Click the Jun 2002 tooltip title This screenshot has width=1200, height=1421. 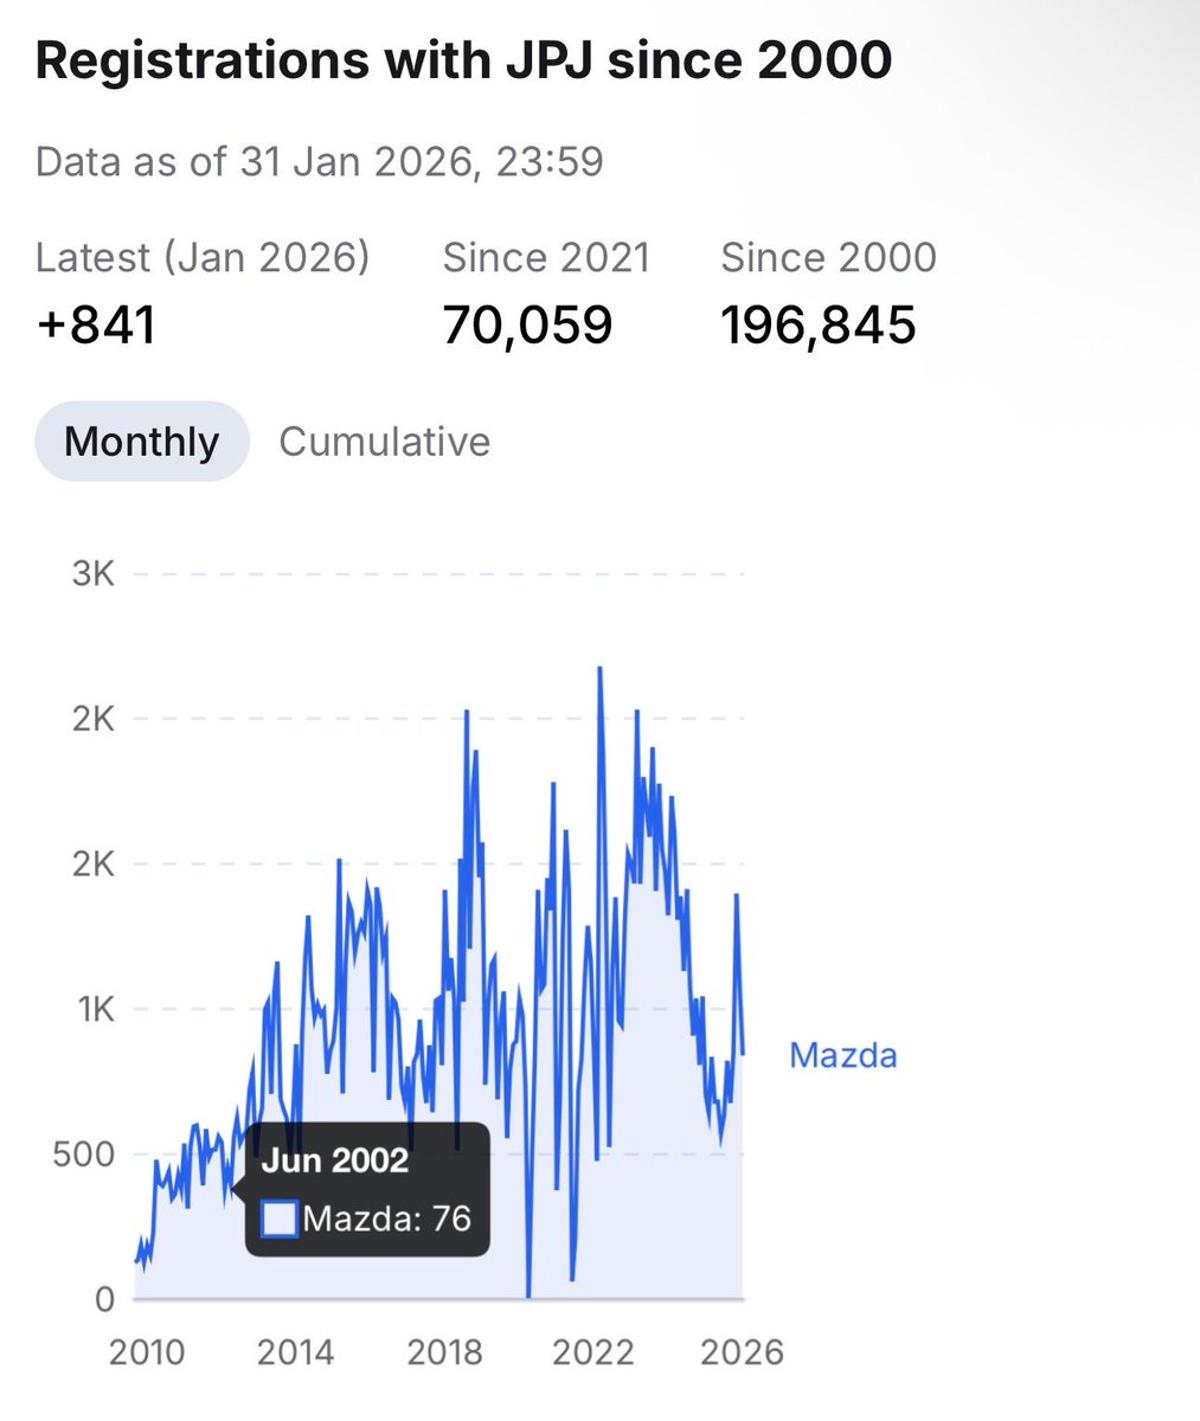335,1160
